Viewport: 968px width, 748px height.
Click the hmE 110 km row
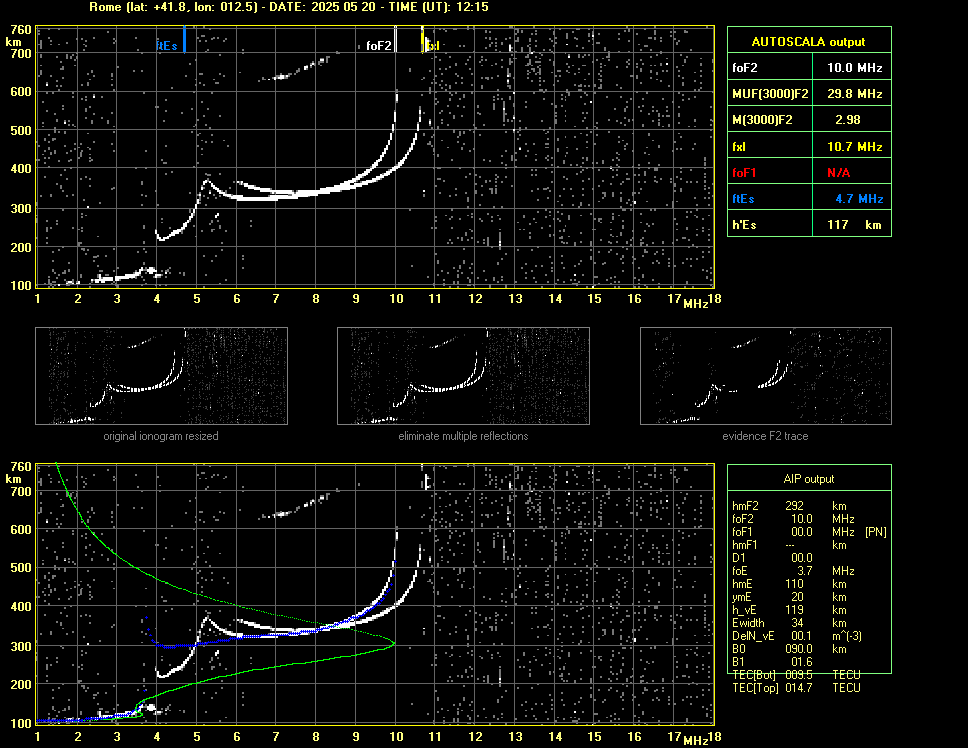click(x=789, y=584)
